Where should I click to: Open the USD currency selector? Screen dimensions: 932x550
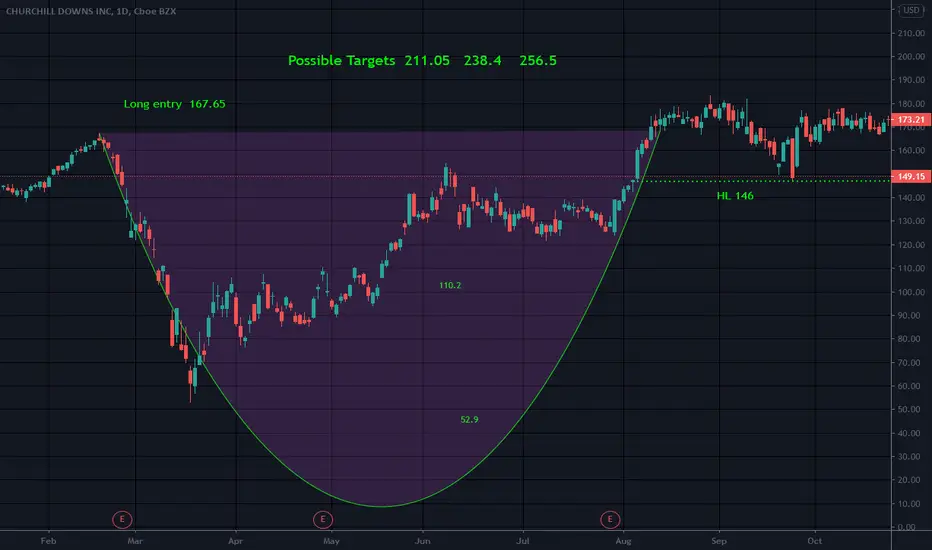(x=911, y=10)
